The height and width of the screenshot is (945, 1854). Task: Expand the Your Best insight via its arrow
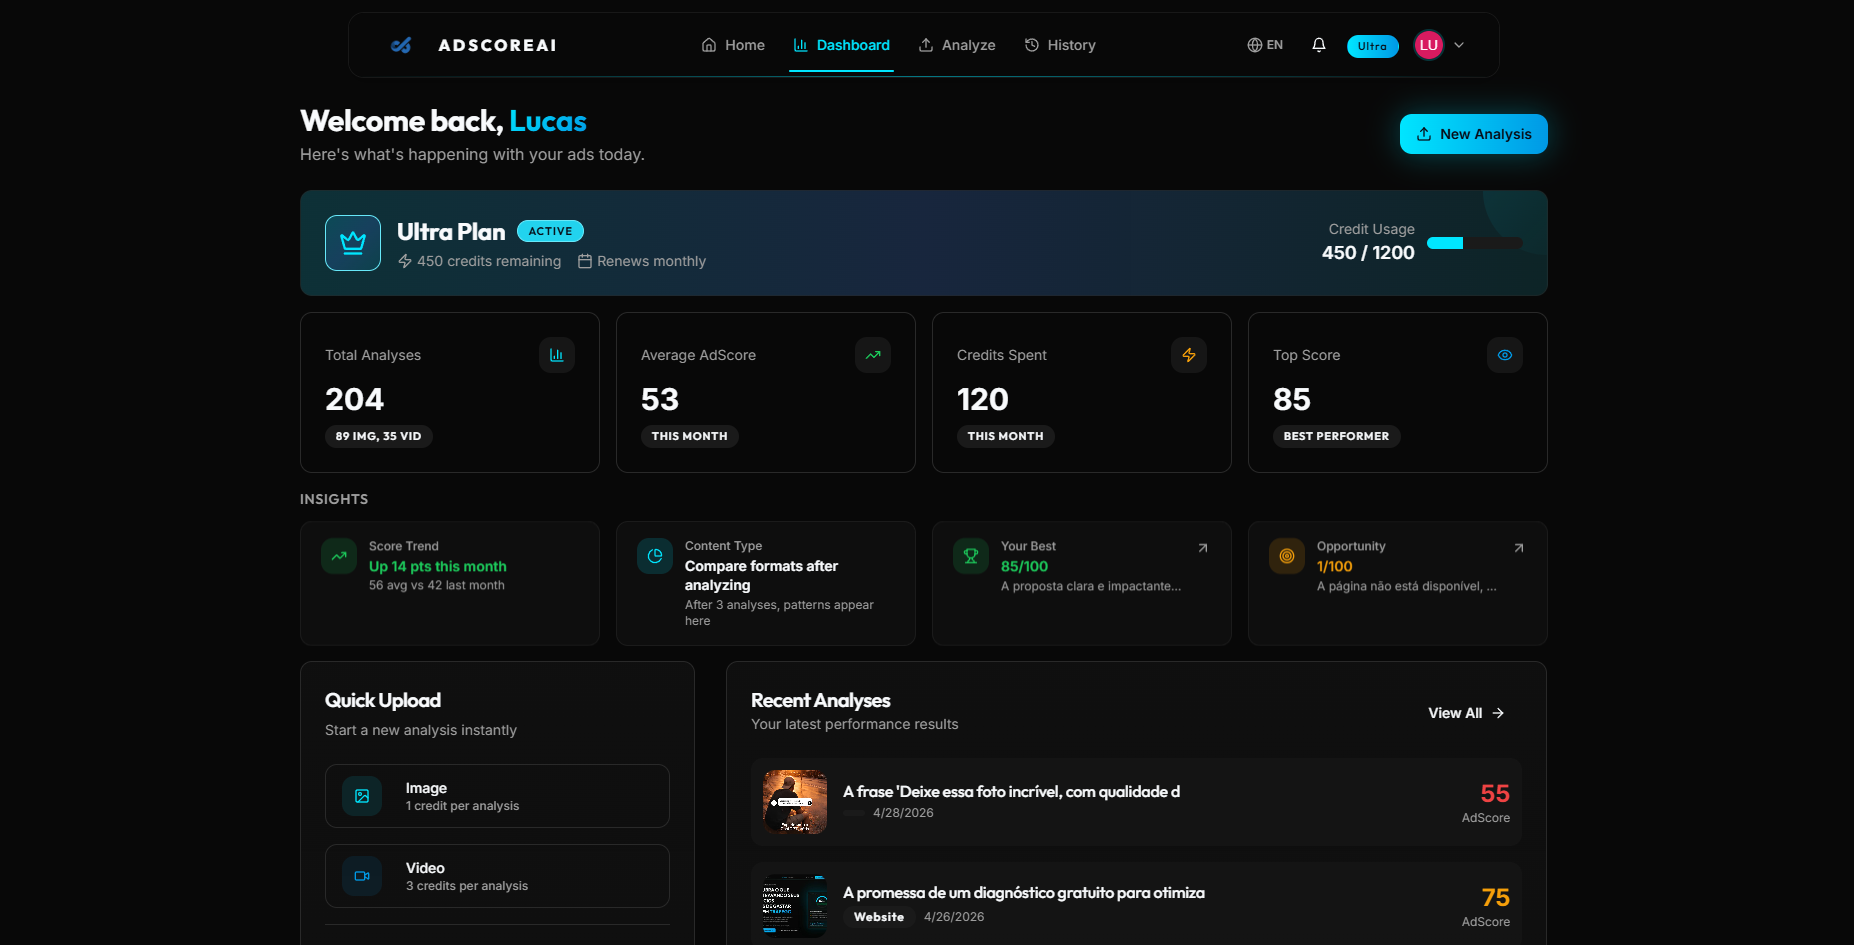[x=1201, y=548]
